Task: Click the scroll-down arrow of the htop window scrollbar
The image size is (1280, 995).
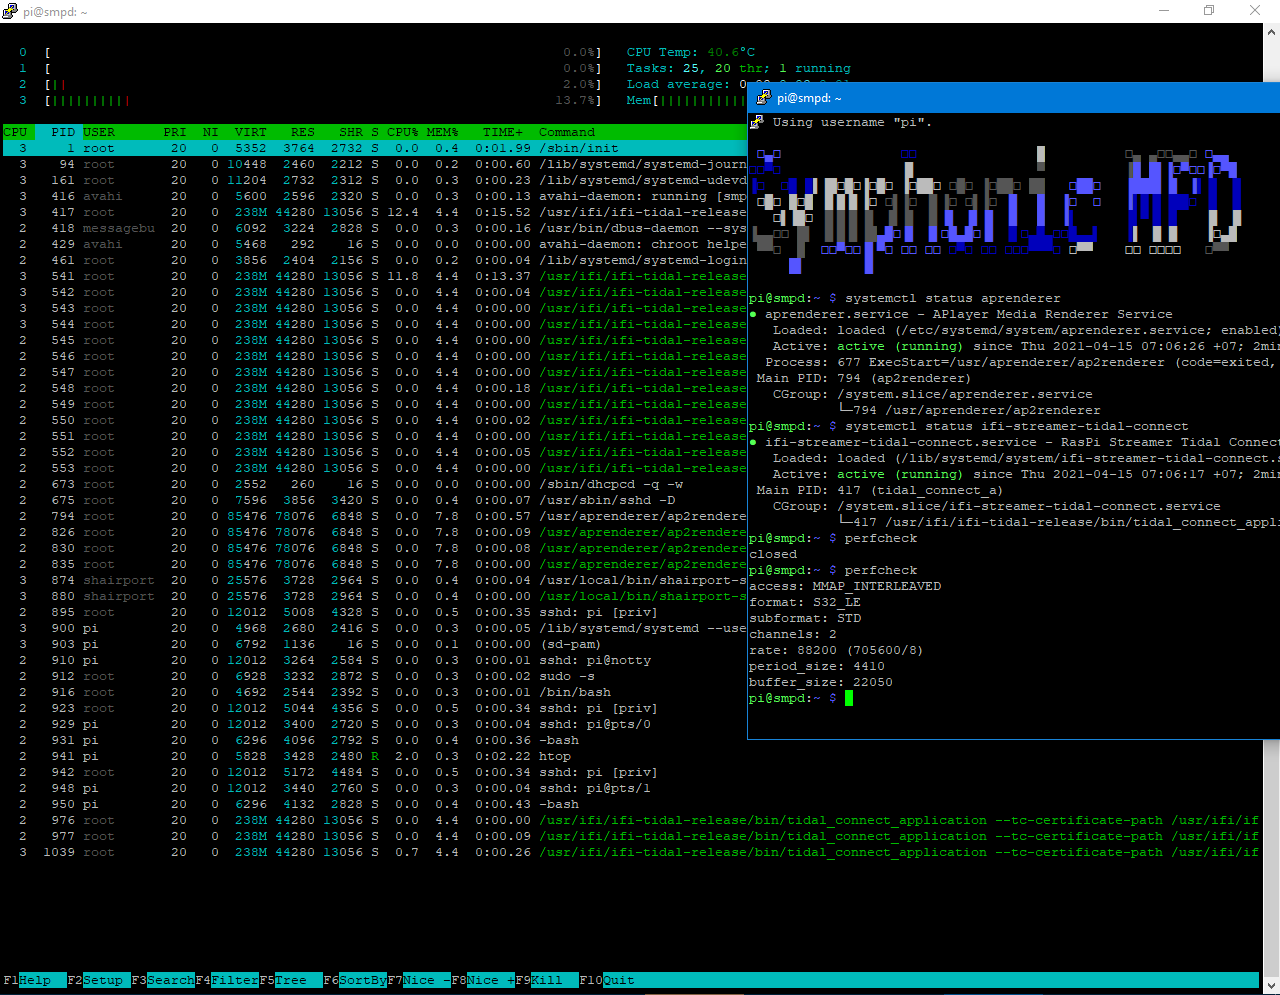Action: coord(1272,986)
